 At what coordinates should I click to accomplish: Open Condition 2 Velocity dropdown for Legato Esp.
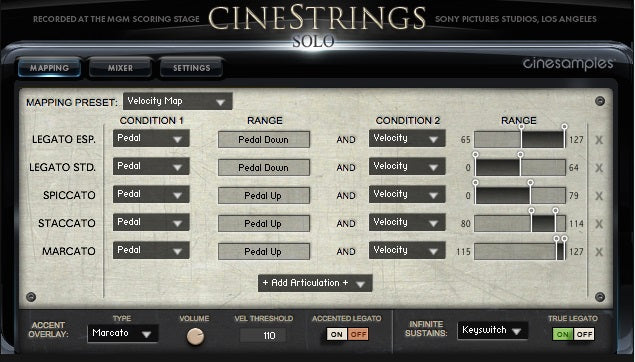click(407, 138)
